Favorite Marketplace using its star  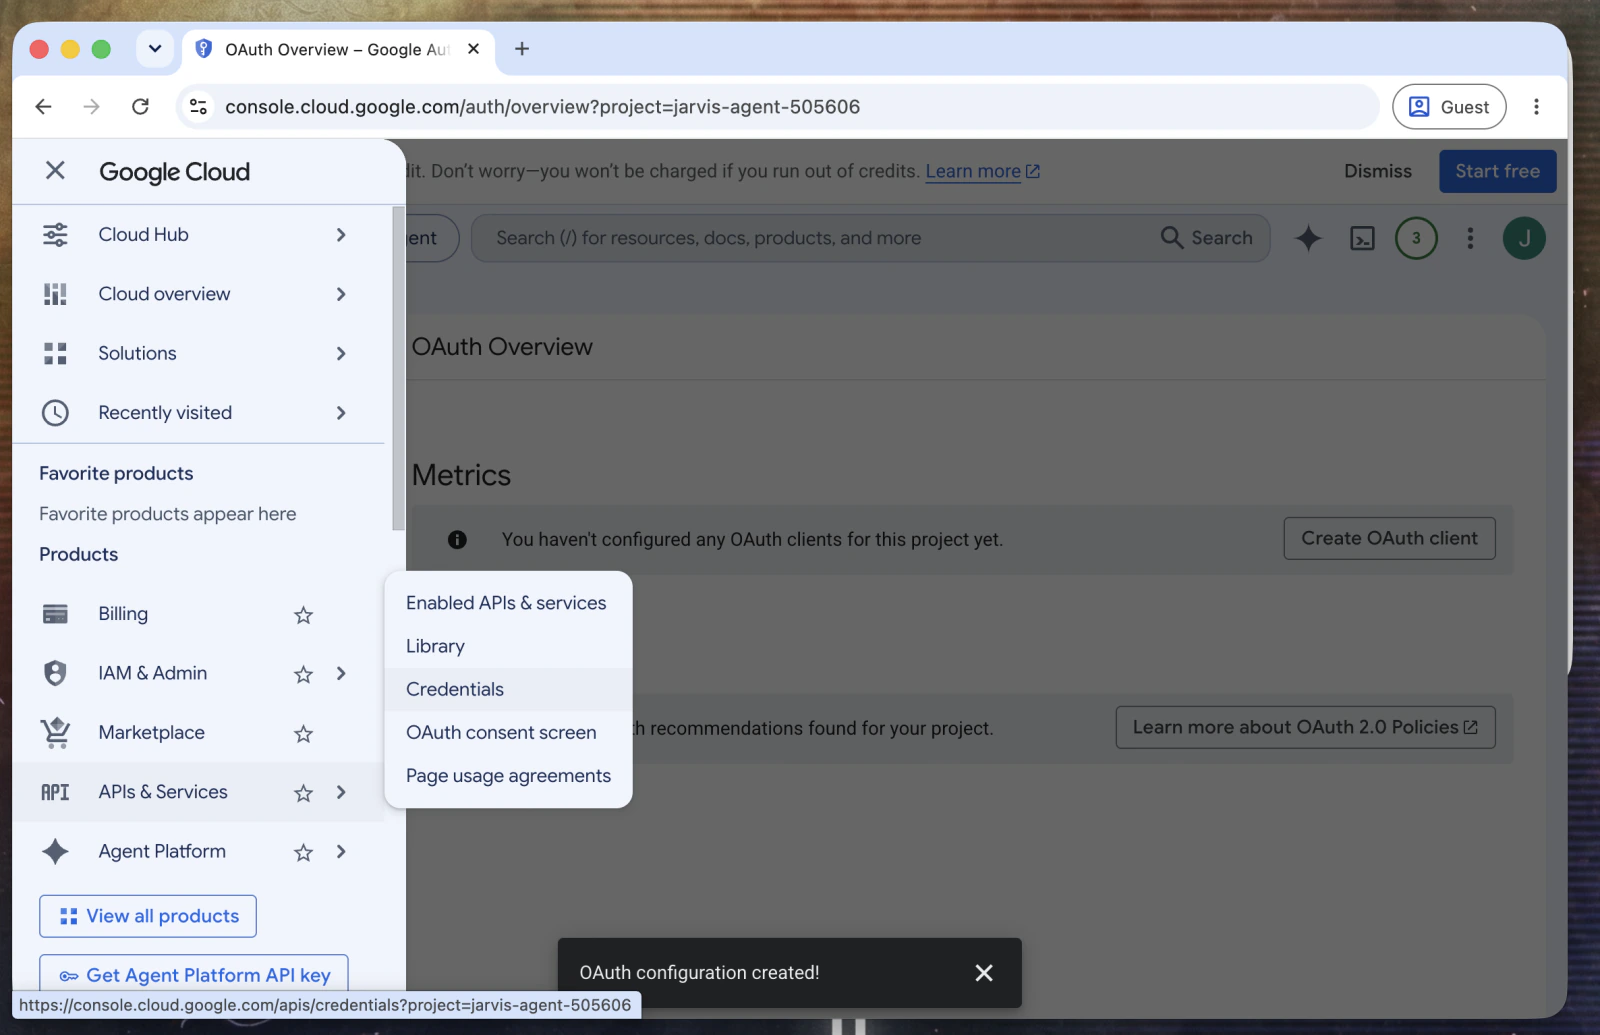(304, 734)
